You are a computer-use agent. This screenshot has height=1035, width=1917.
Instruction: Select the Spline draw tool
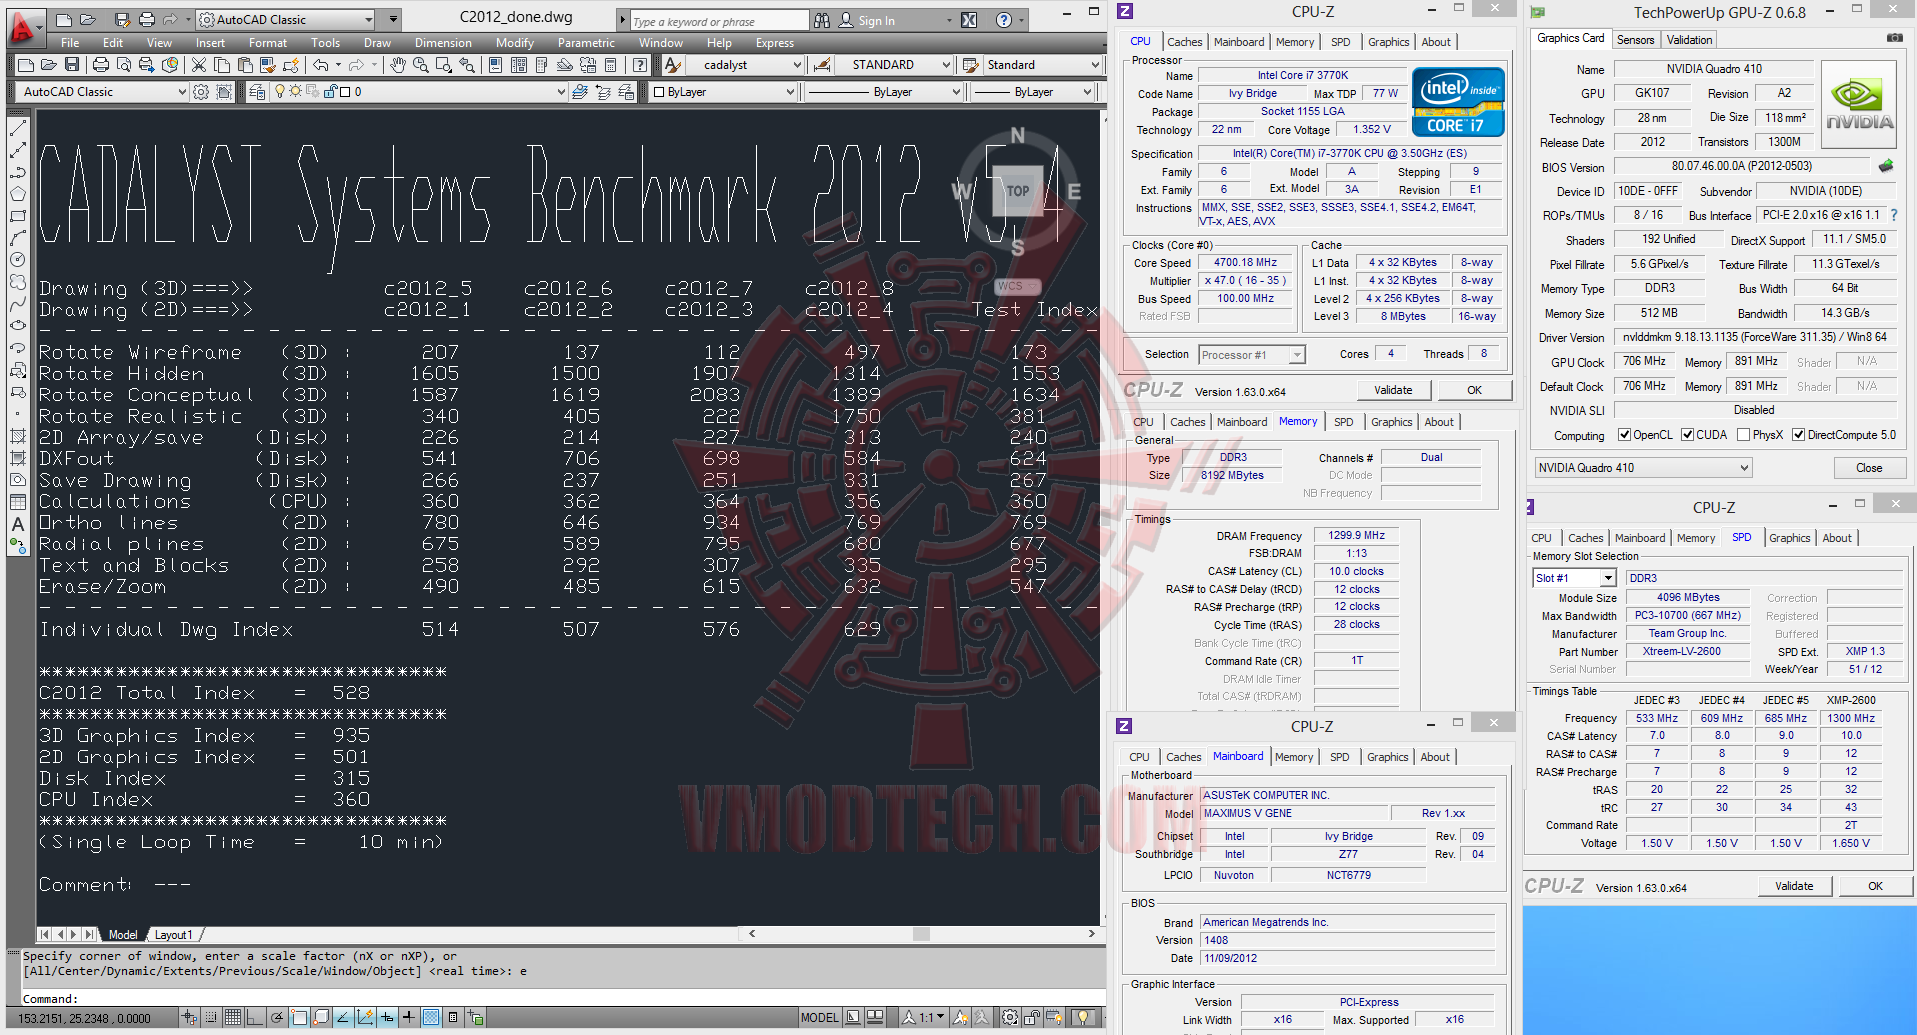18,304
